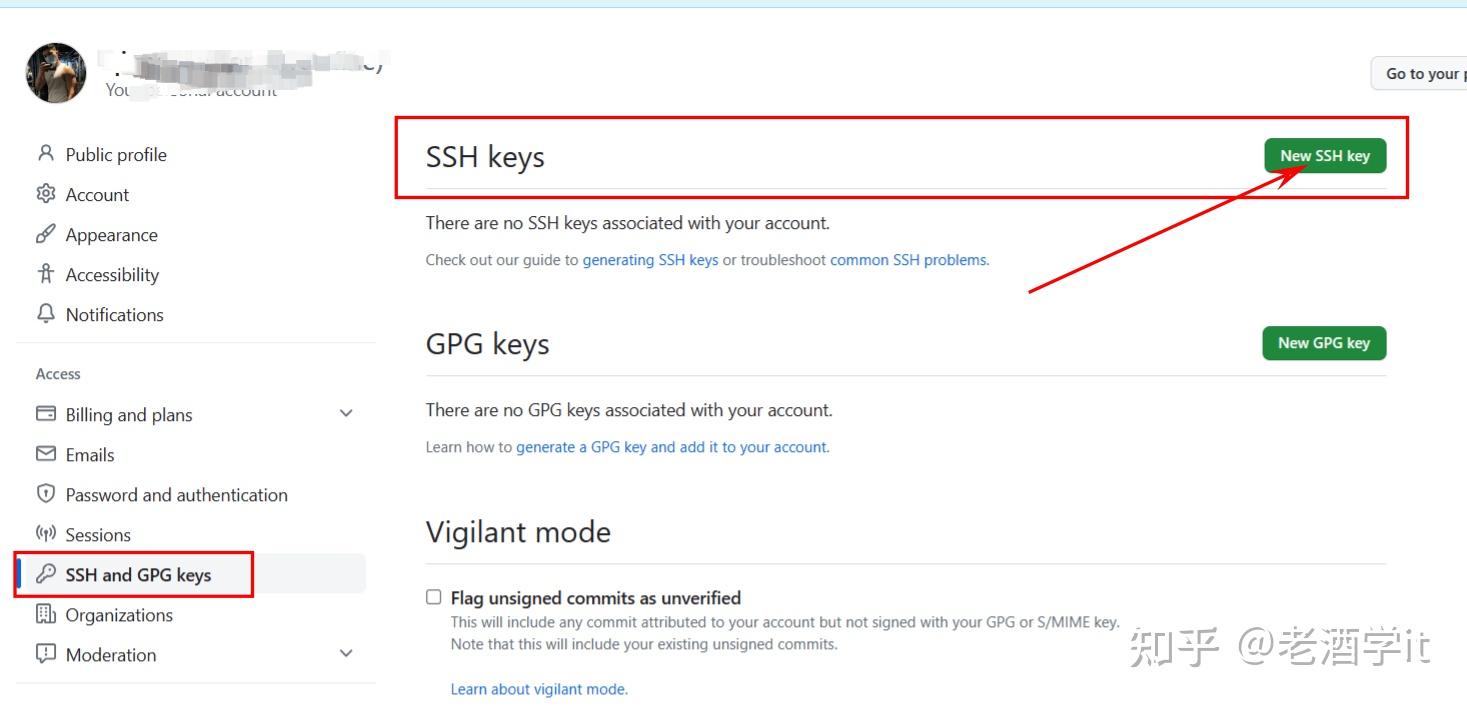The image size is (1467, 706).
Task: Expand the Moderation section chevron
Action: (346, 654)
